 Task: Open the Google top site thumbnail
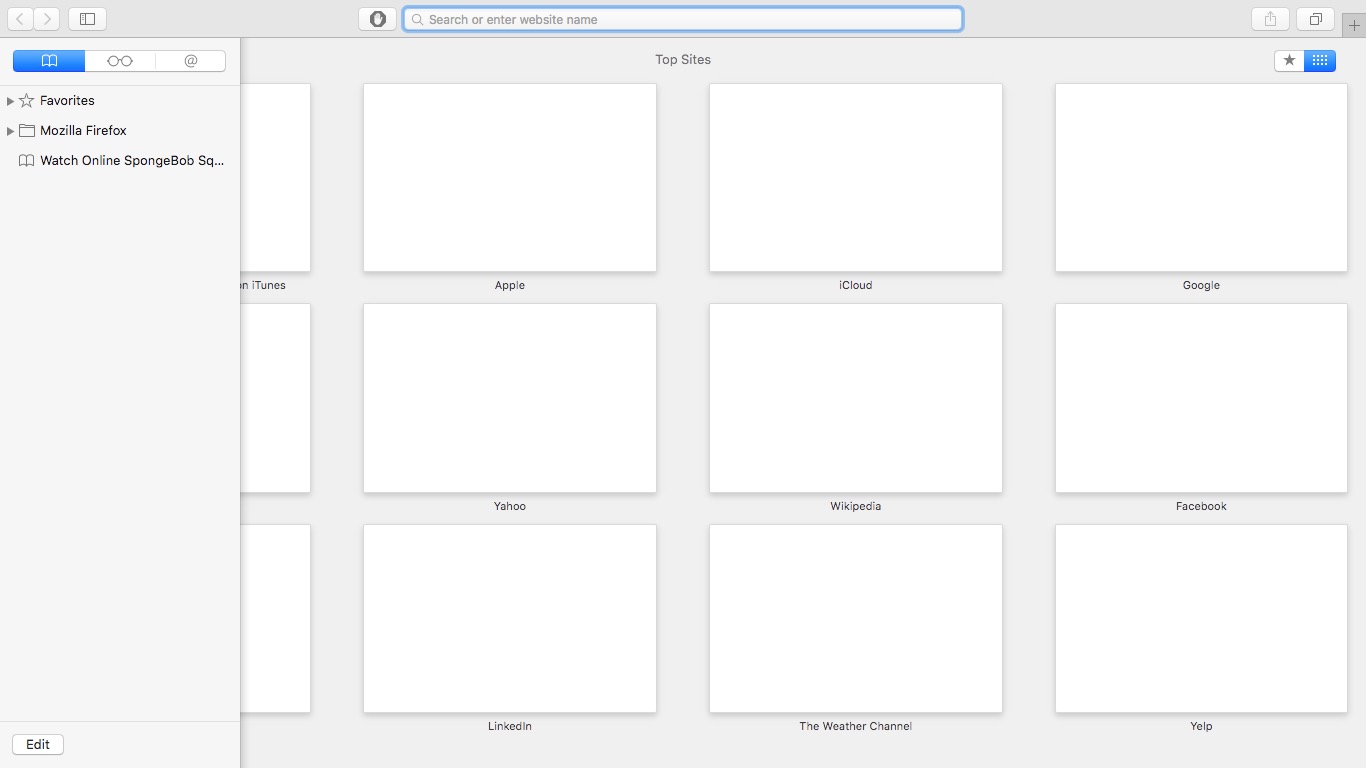pos(1201,177)
